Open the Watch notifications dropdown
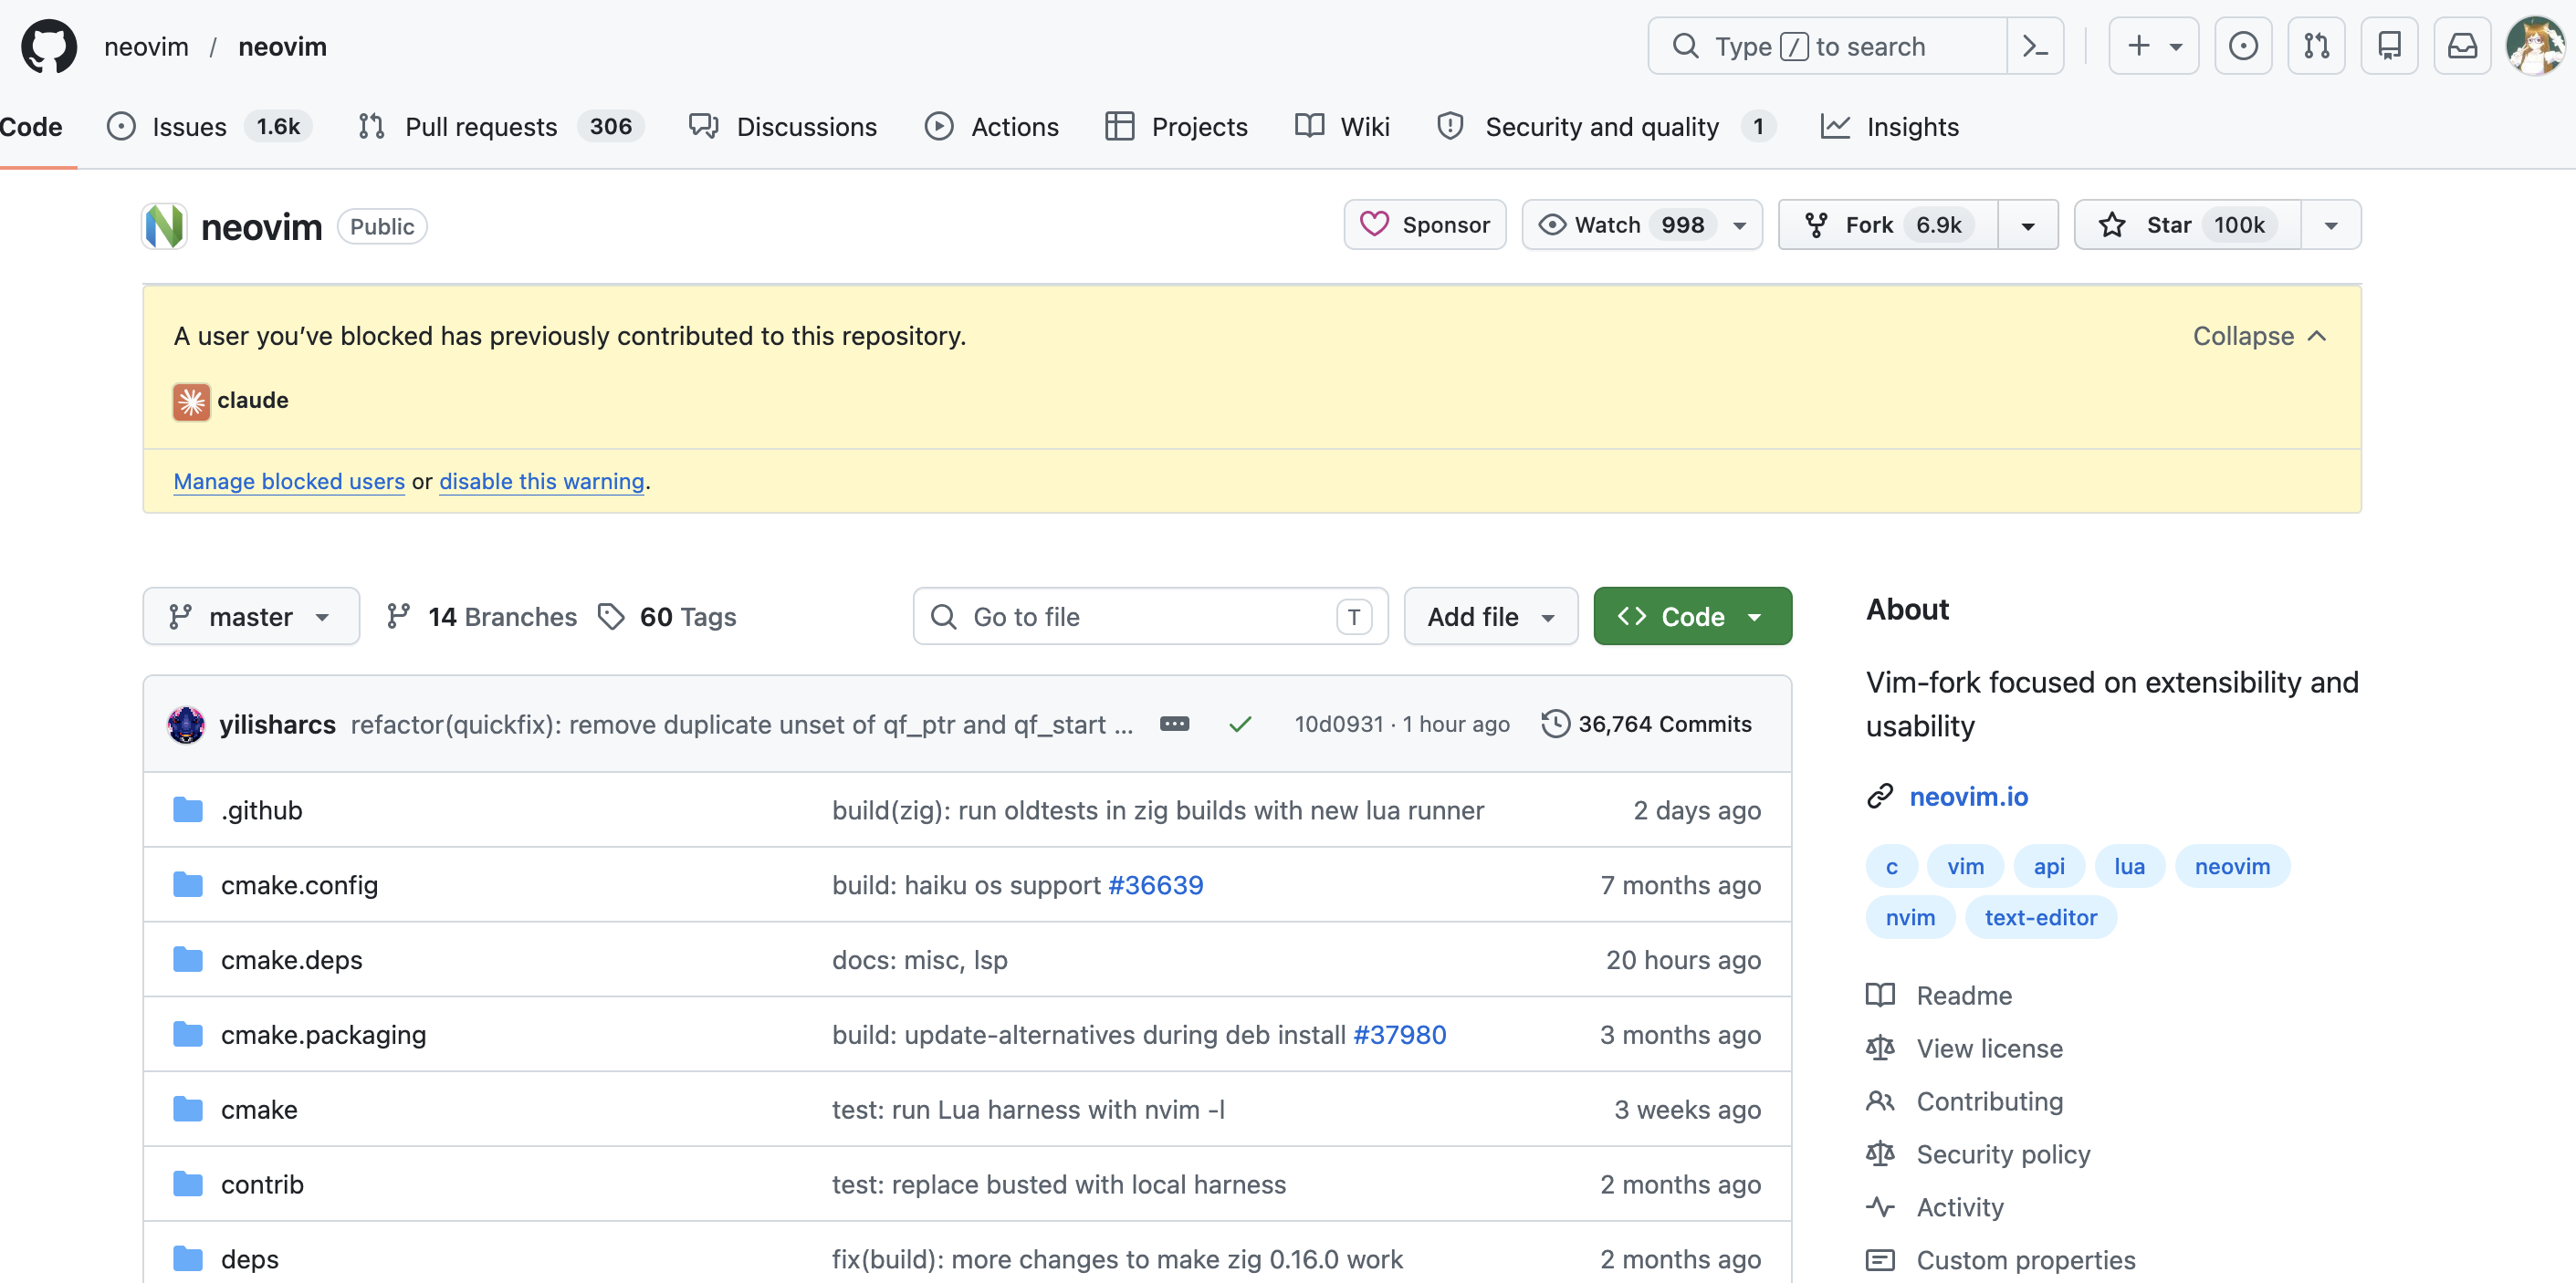The height and width of the screenshot is (1283, 2576). click(1642, 225)
